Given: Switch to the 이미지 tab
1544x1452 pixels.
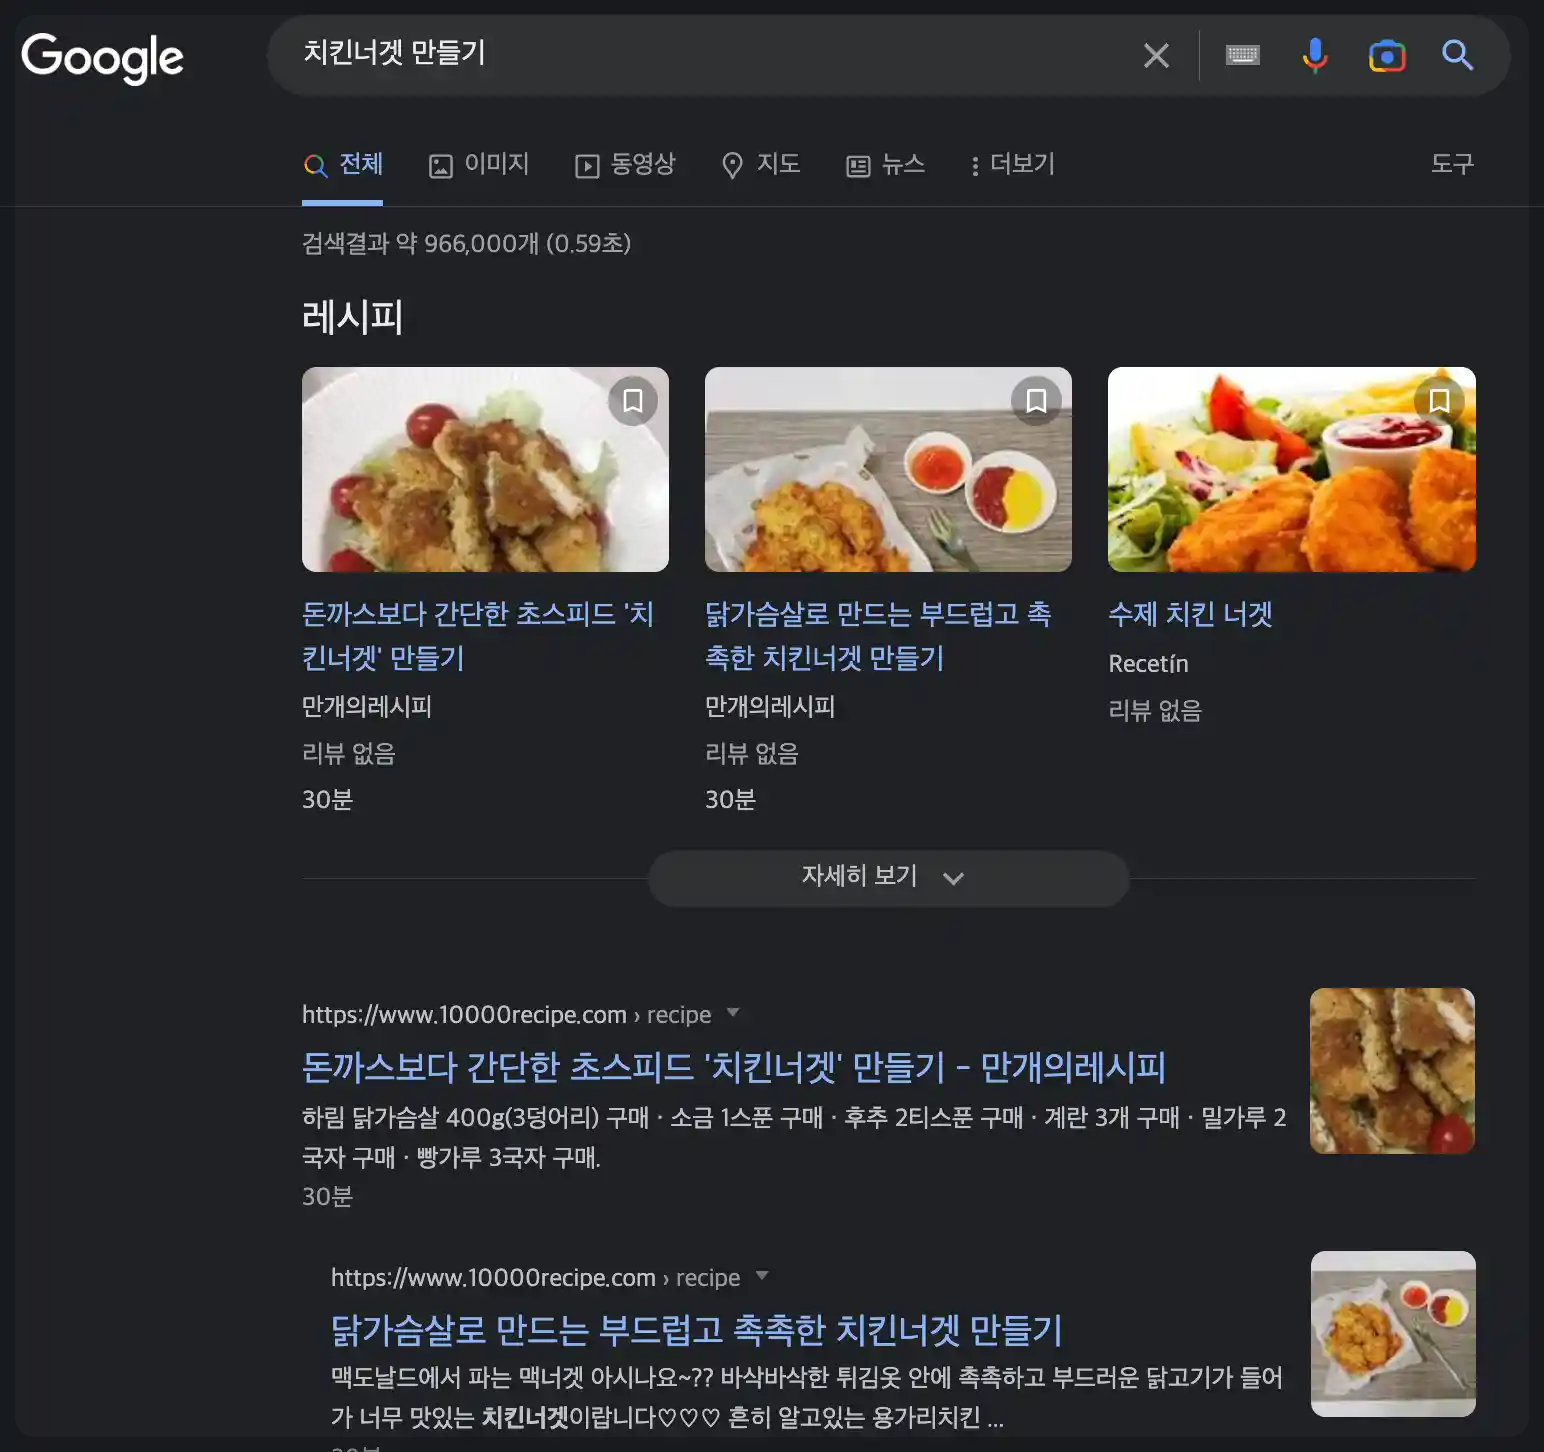Looking at the screenshot, I should 479,165.
